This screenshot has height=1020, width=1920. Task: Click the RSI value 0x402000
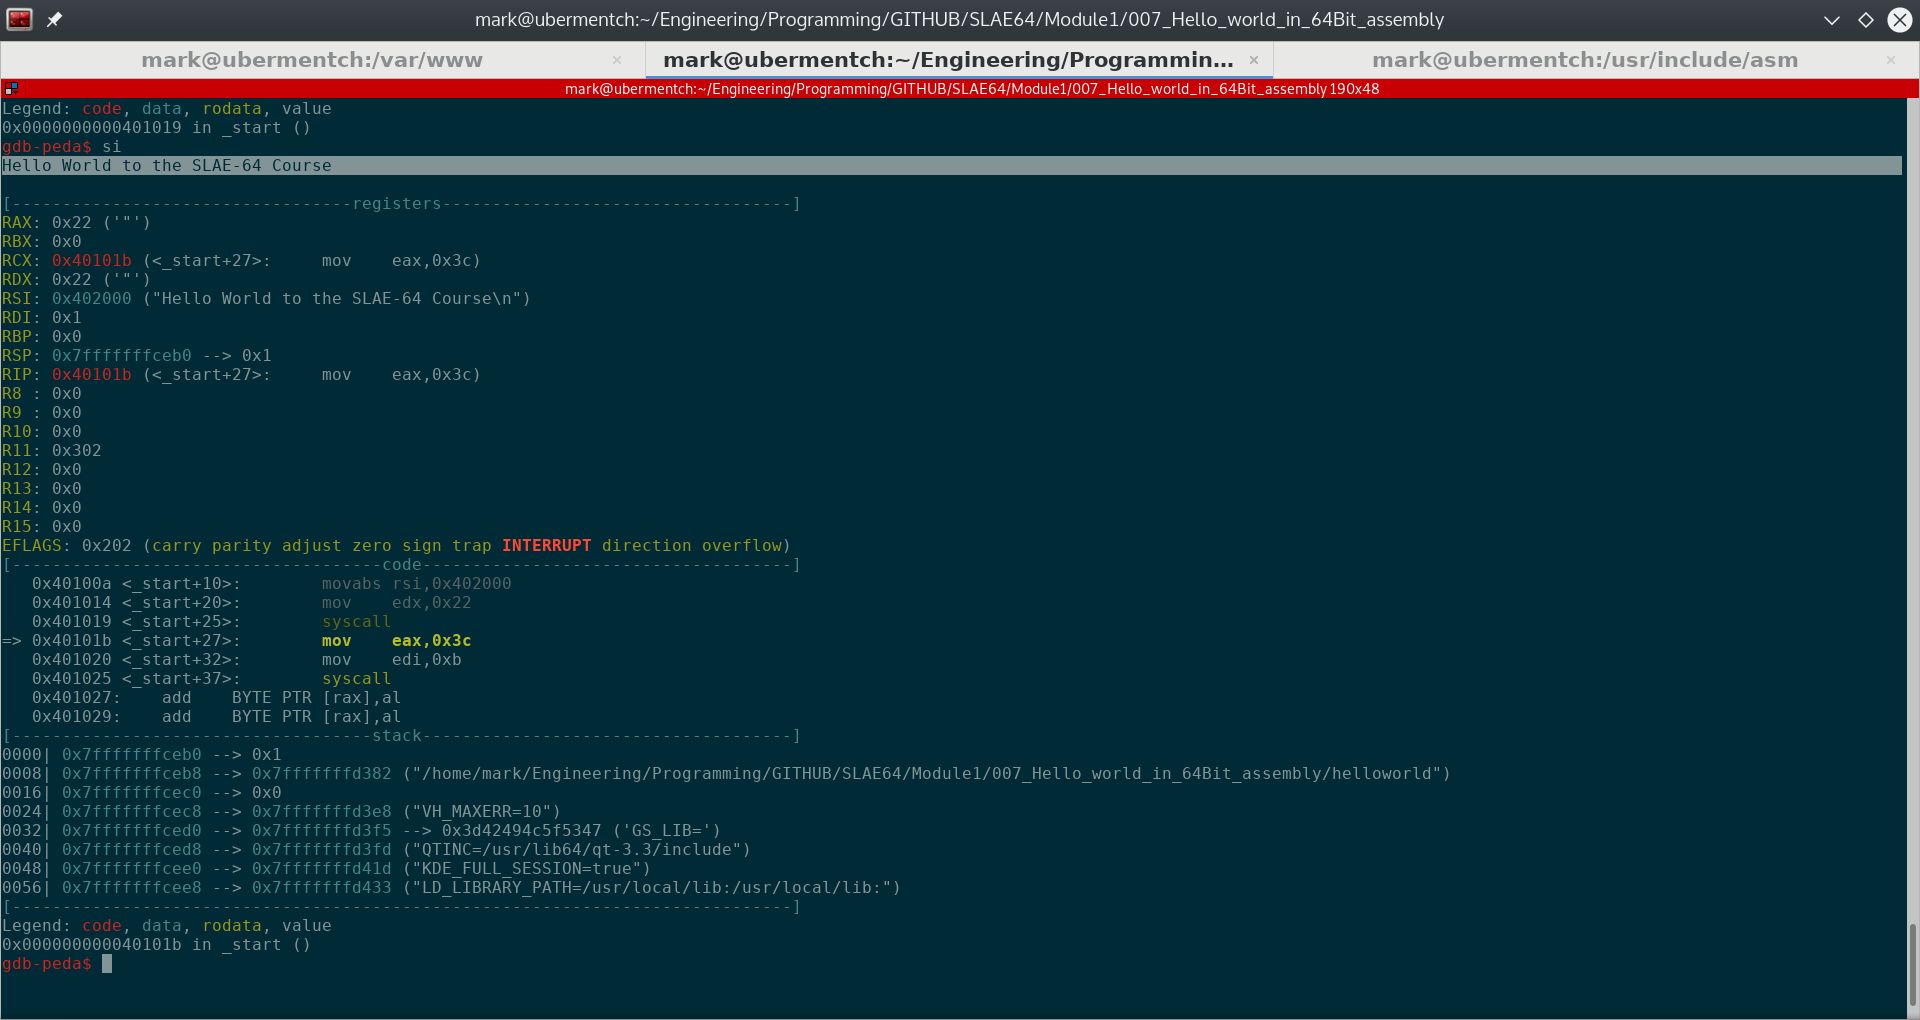pos(91,299)
